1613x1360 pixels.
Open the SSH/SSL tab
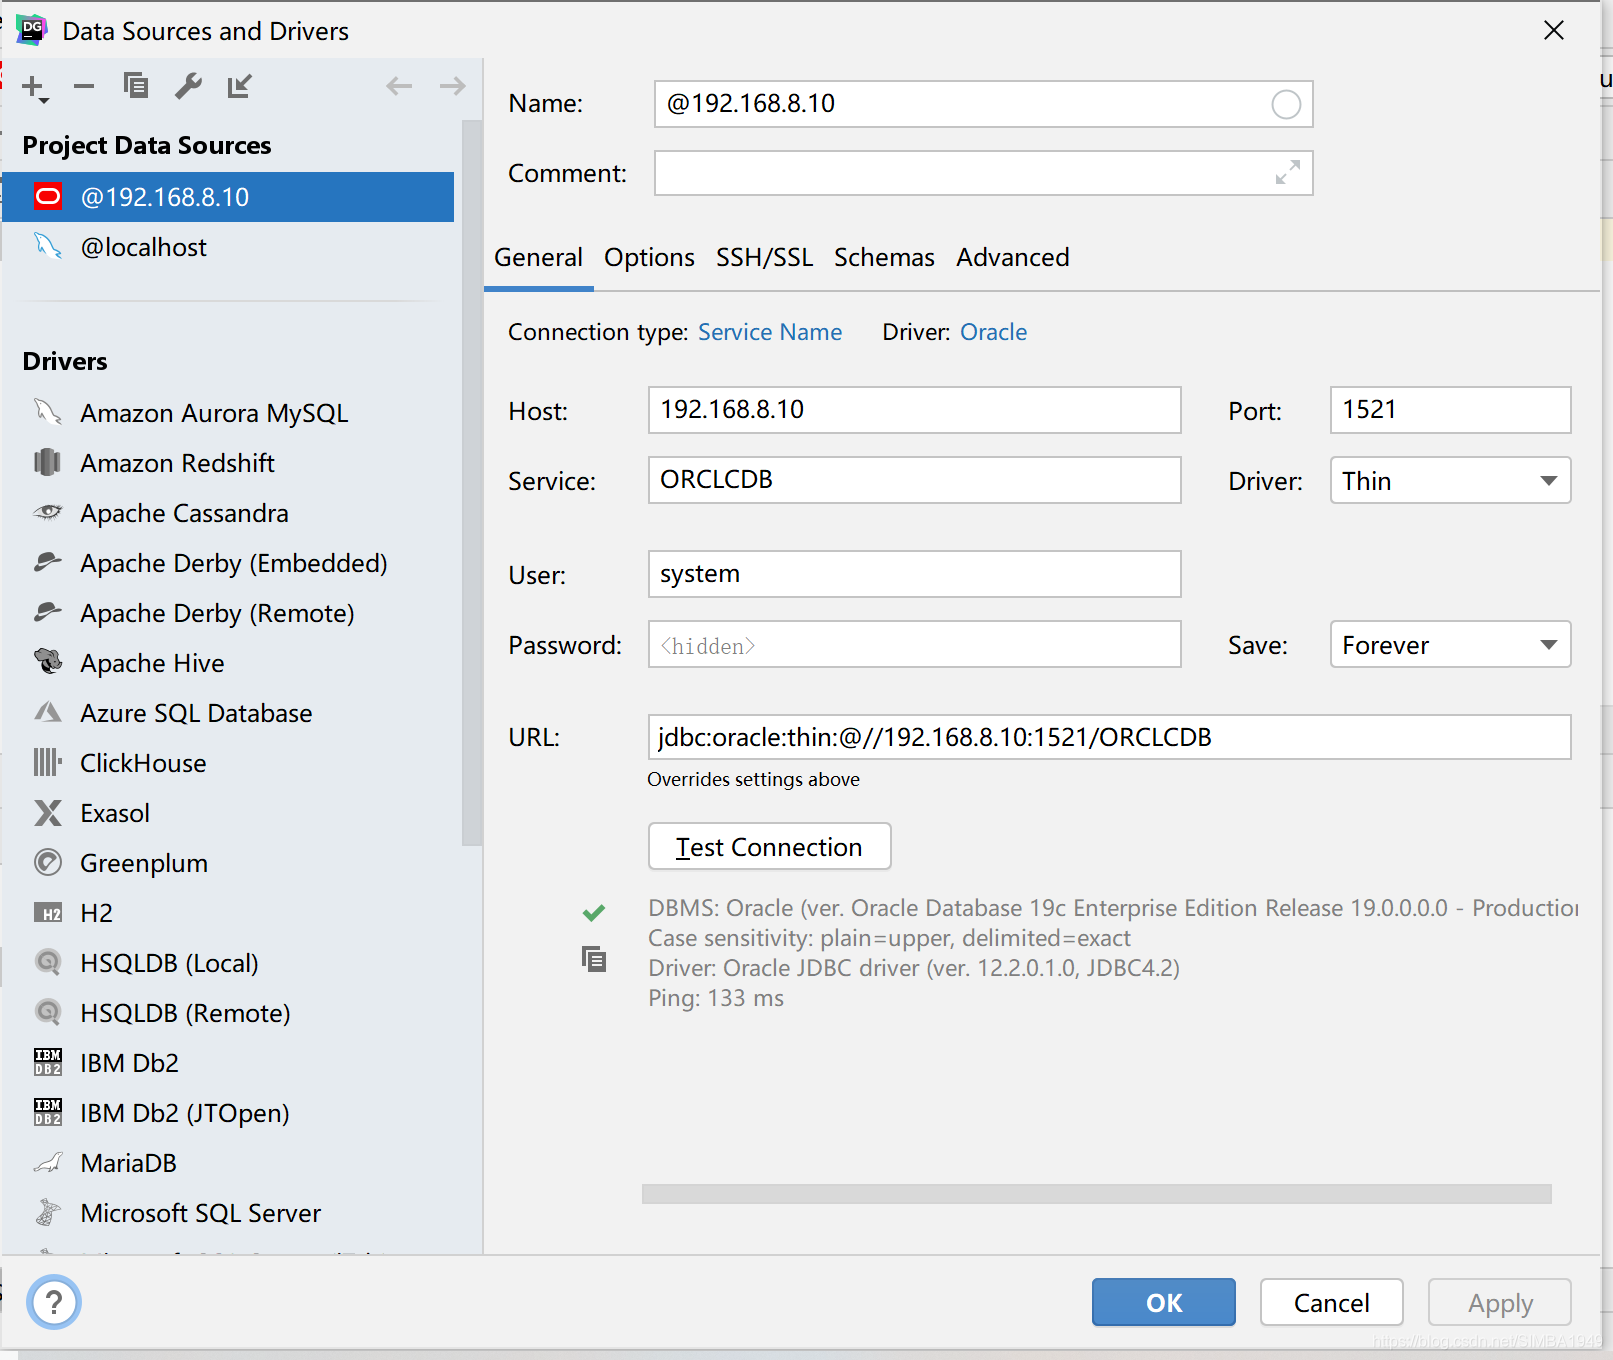(764, 257)
